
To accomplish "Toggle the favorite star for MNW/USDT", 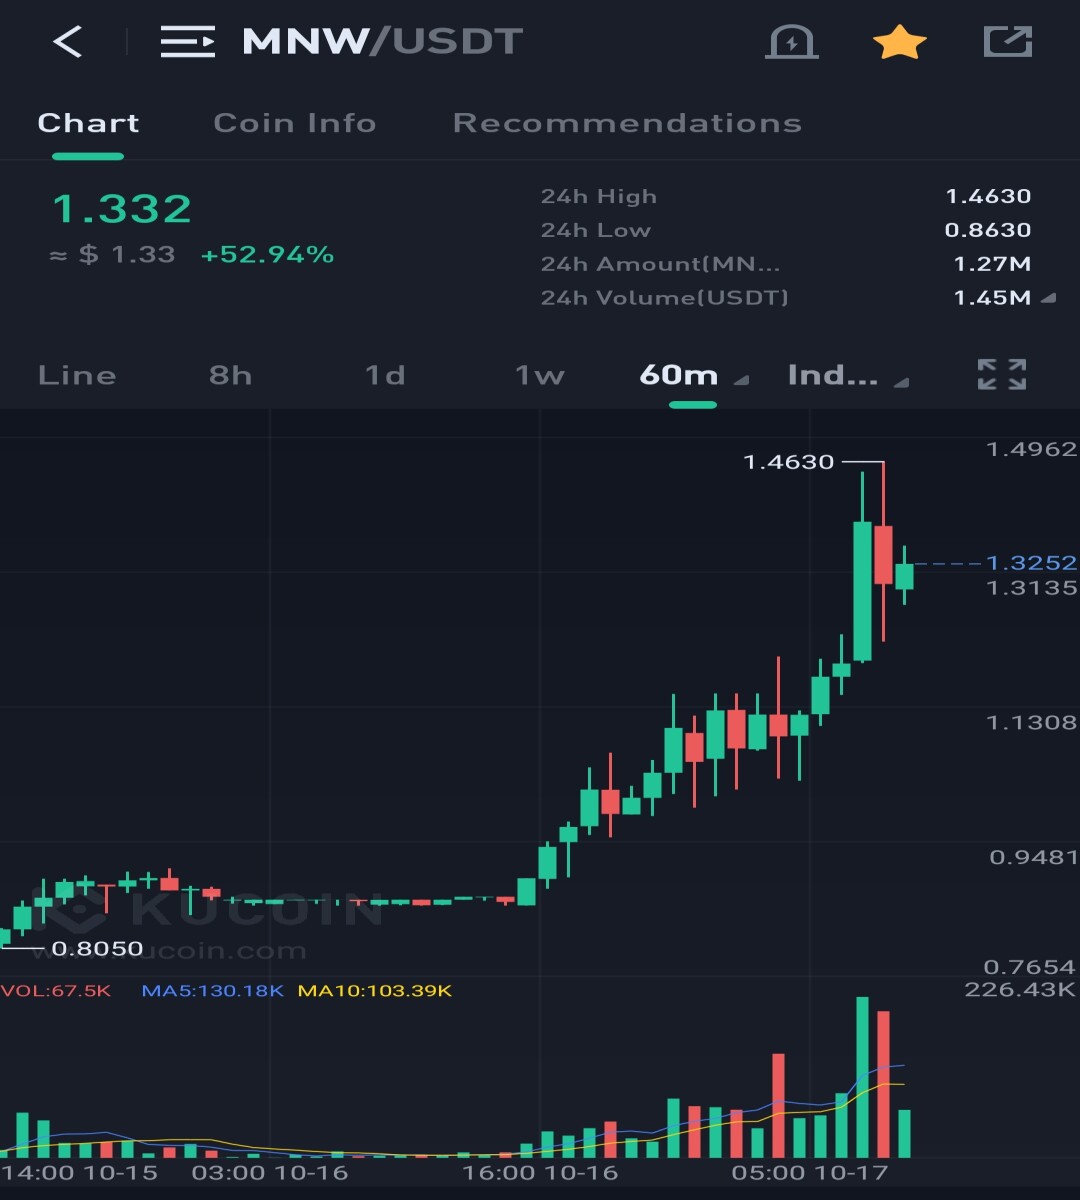I will point(899,42).
